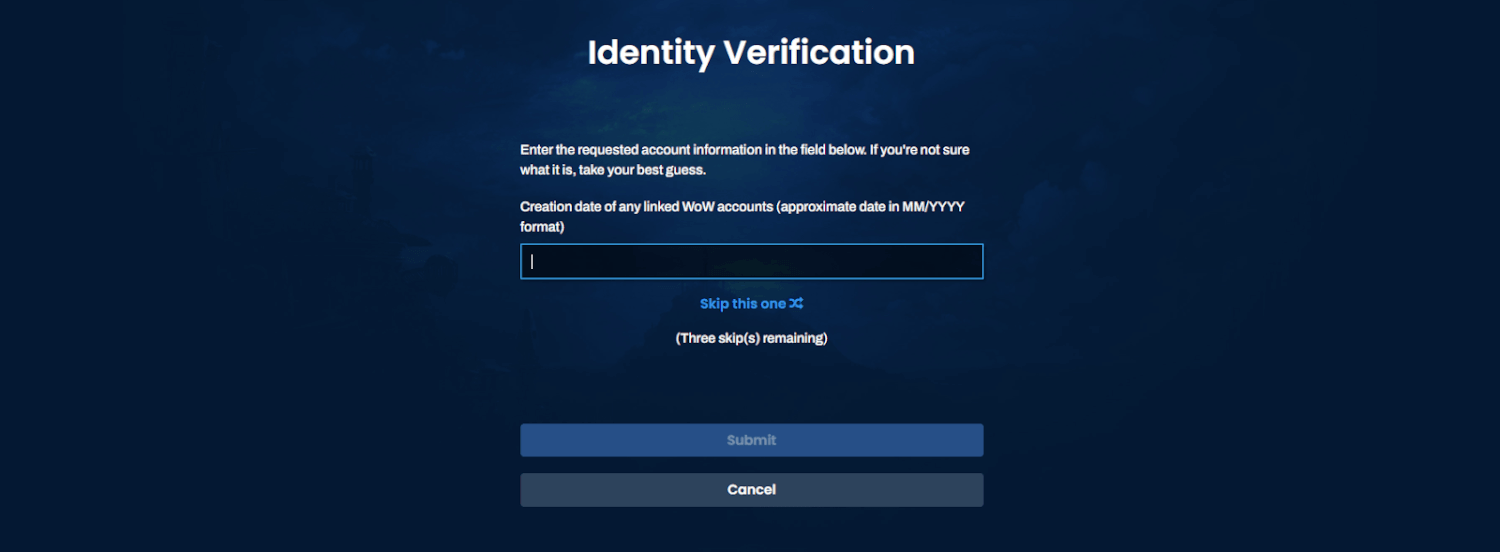This screenshot has height=552, width=1500.
Task: Click the page title at the top
Action: (x=751, y=52)
